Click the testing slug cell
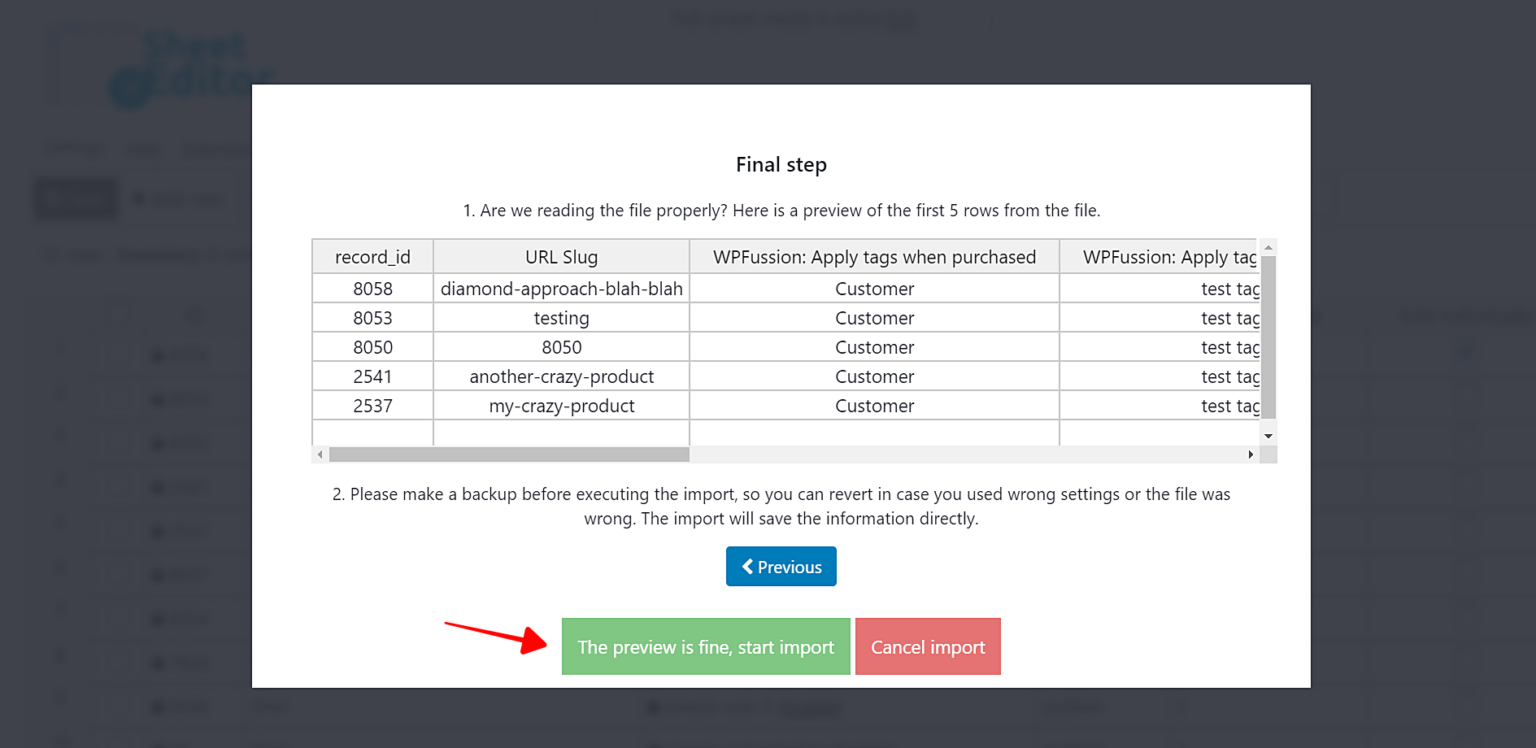The width and height of the screenshot is (1536, 748). (x=561, y=317)
